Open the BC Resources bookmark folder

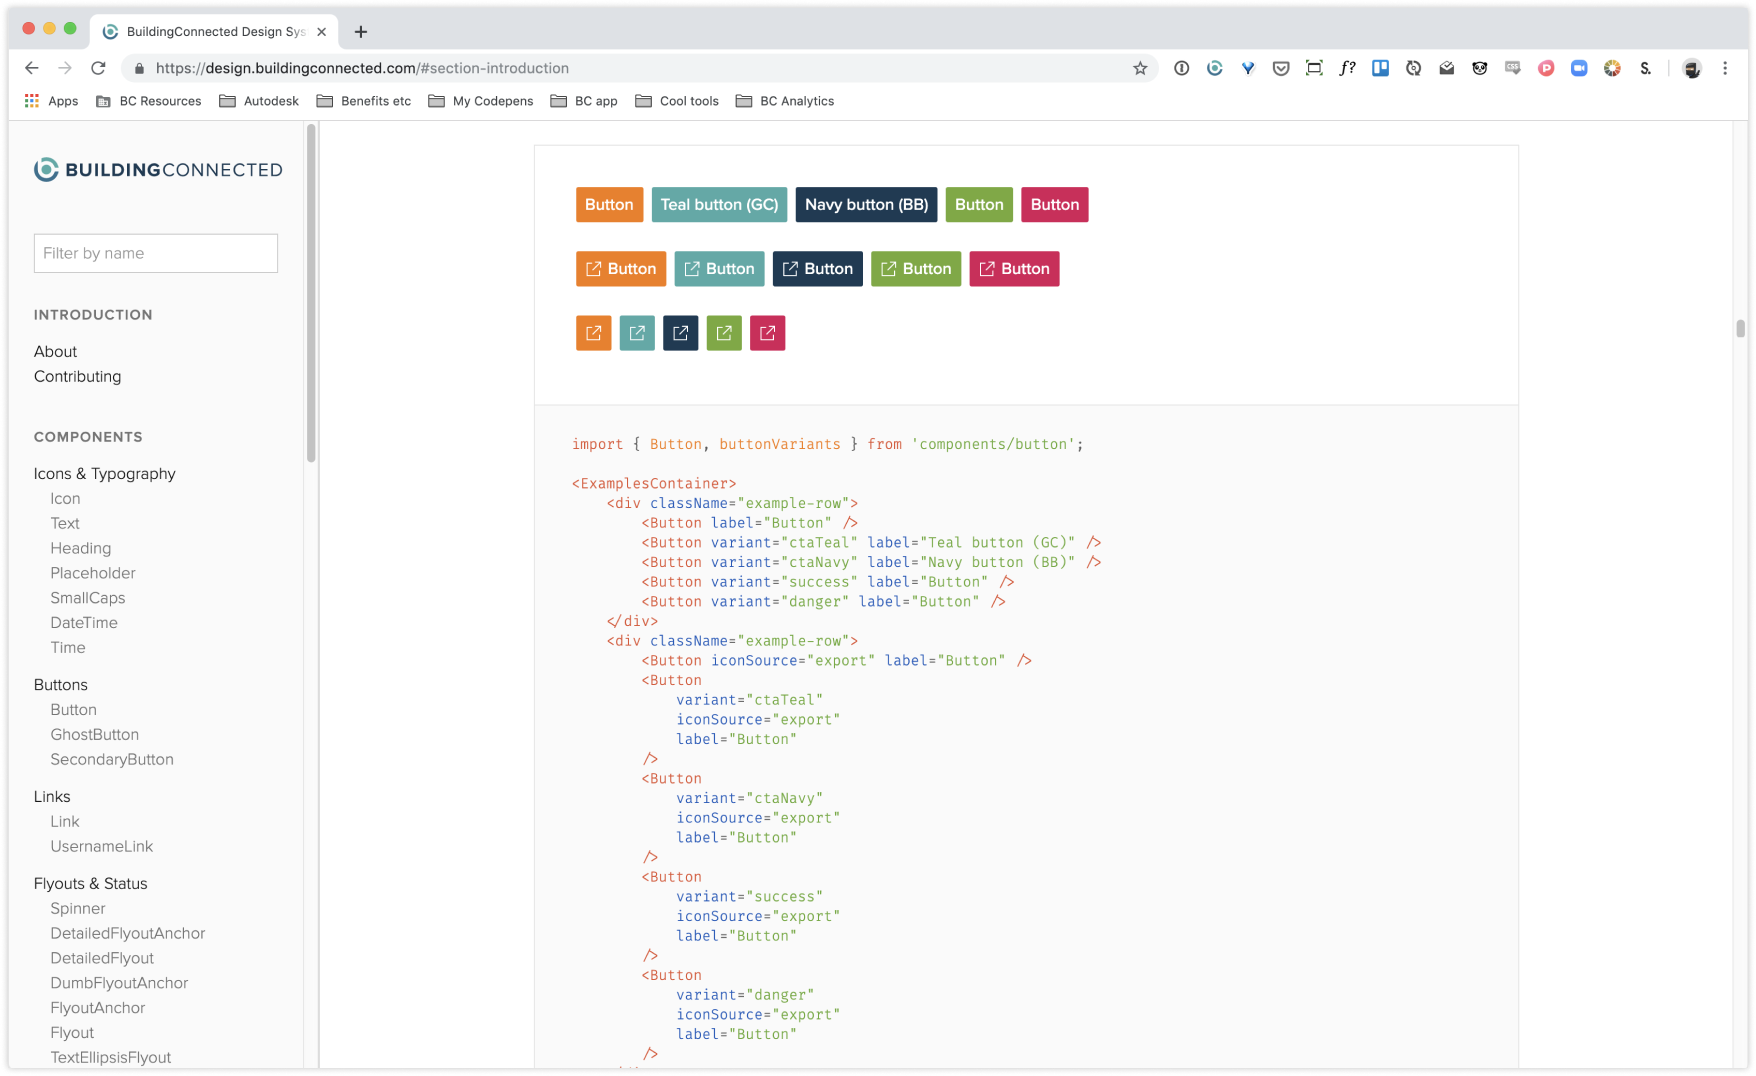(x=149, y=101)
